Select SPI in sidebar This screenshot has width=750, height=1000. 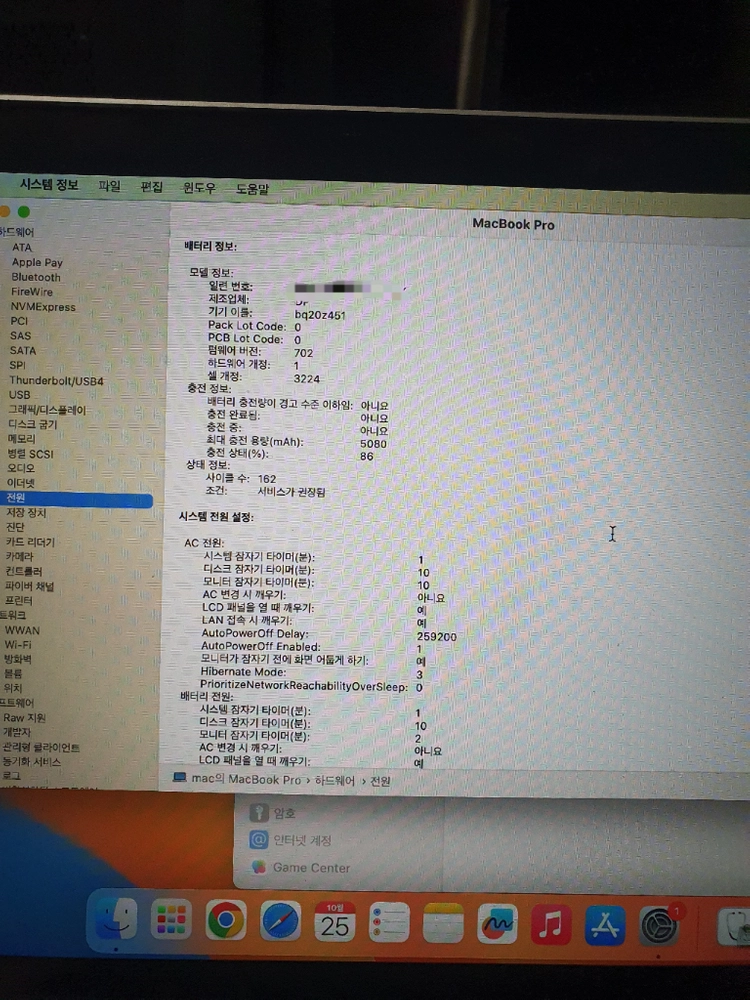pyautogui.click(x=17, y=365)
